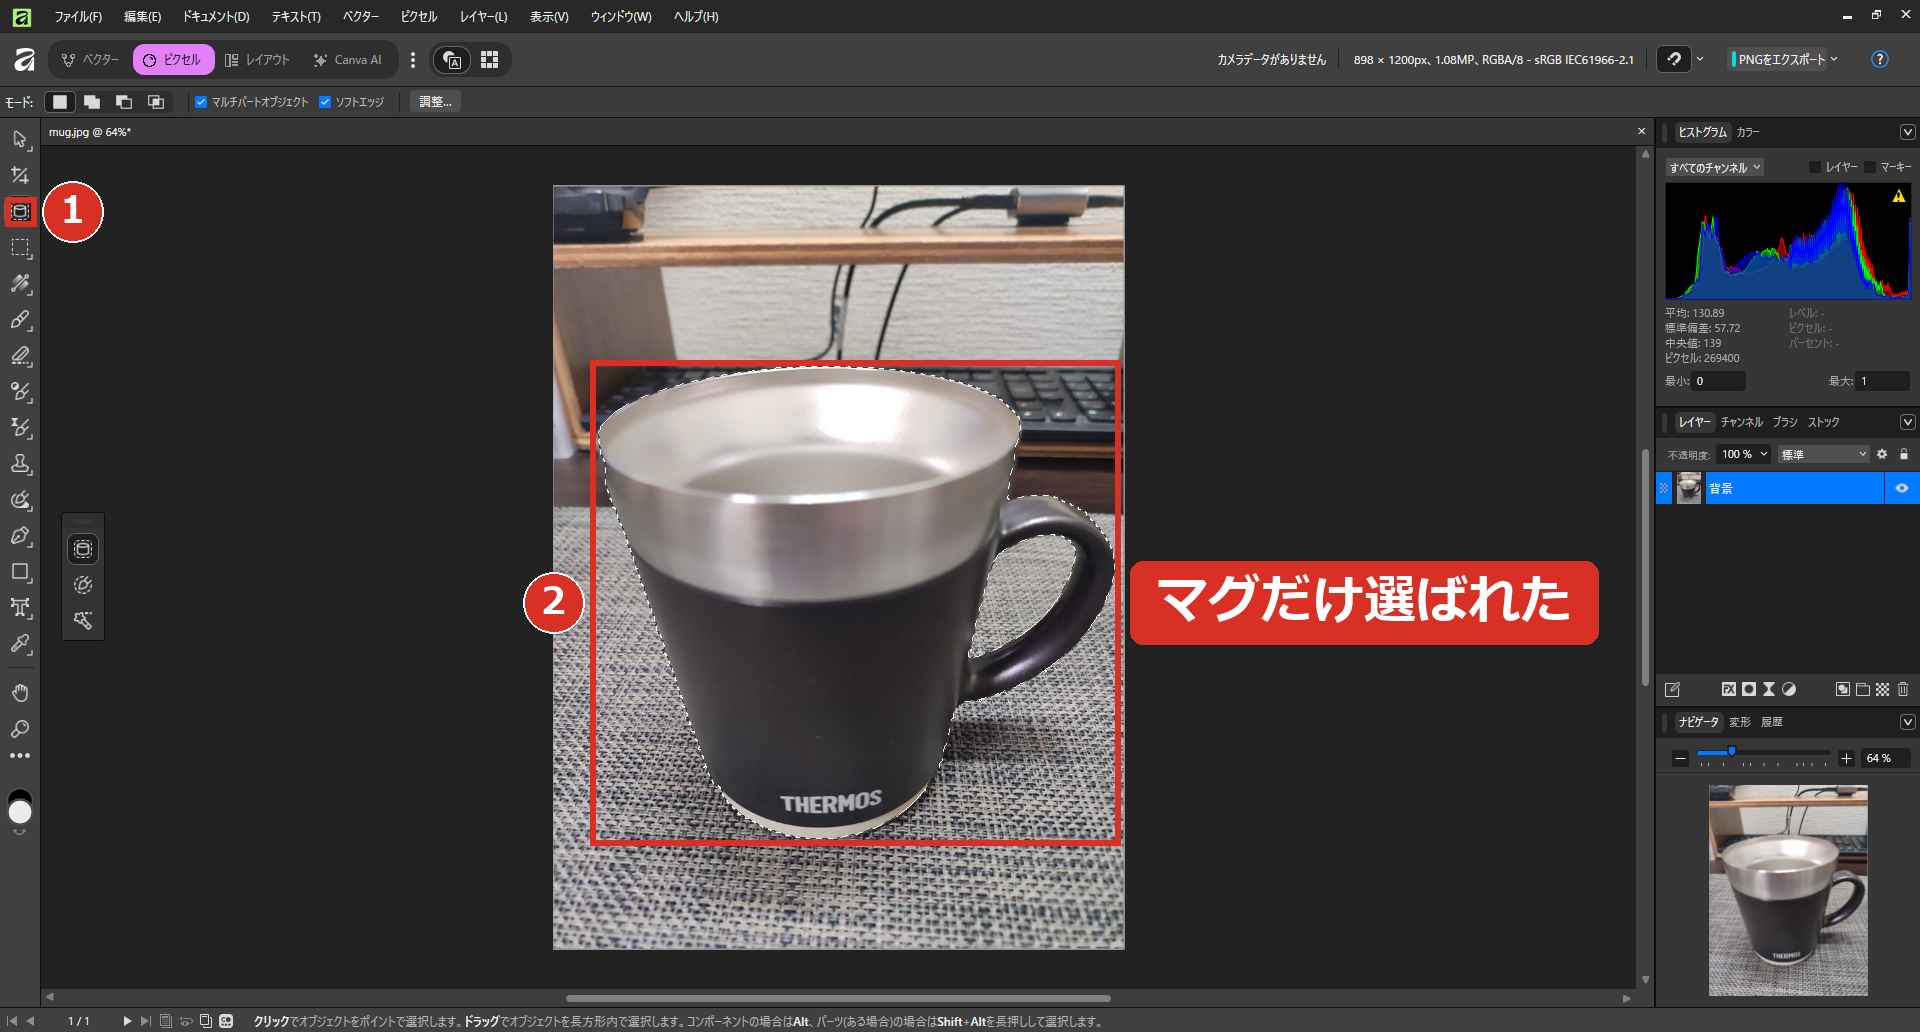Open the Layers panel options menu
Image resolution: width=1920 pixels, height=1032 pixels.
click(1907, 422)
